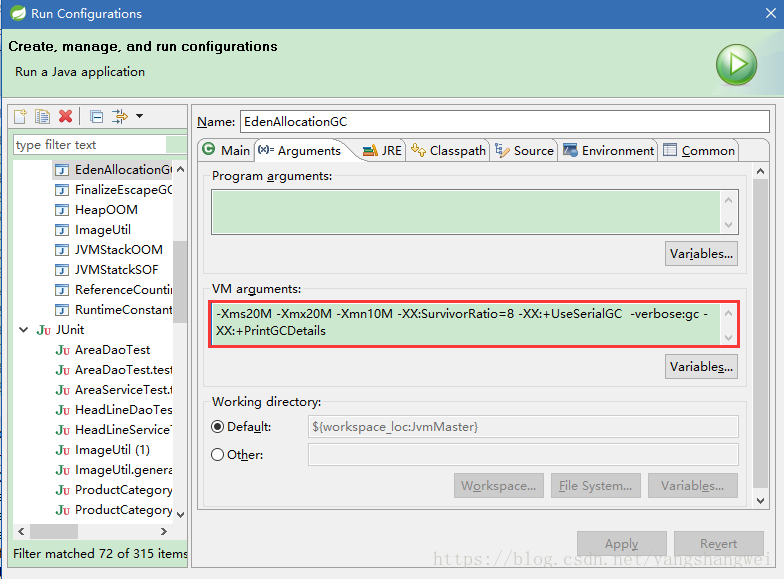Image resolution: width=784 pixels, height=579 pixels.
Task: Open the filter toolbar dropdown arrow
Action: (x=139, y=116)
